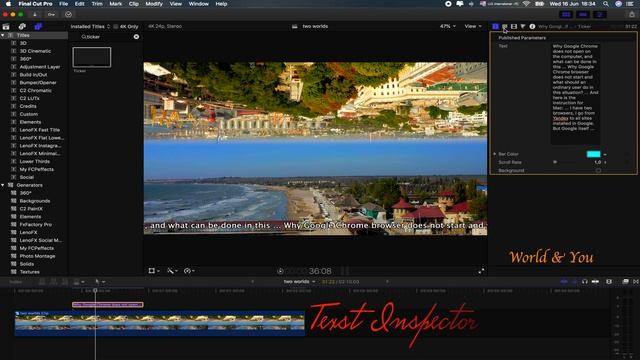Screen dimensions: 640x360
Task: Open the timeline tool selector dropdown
Action: point(100,282)
